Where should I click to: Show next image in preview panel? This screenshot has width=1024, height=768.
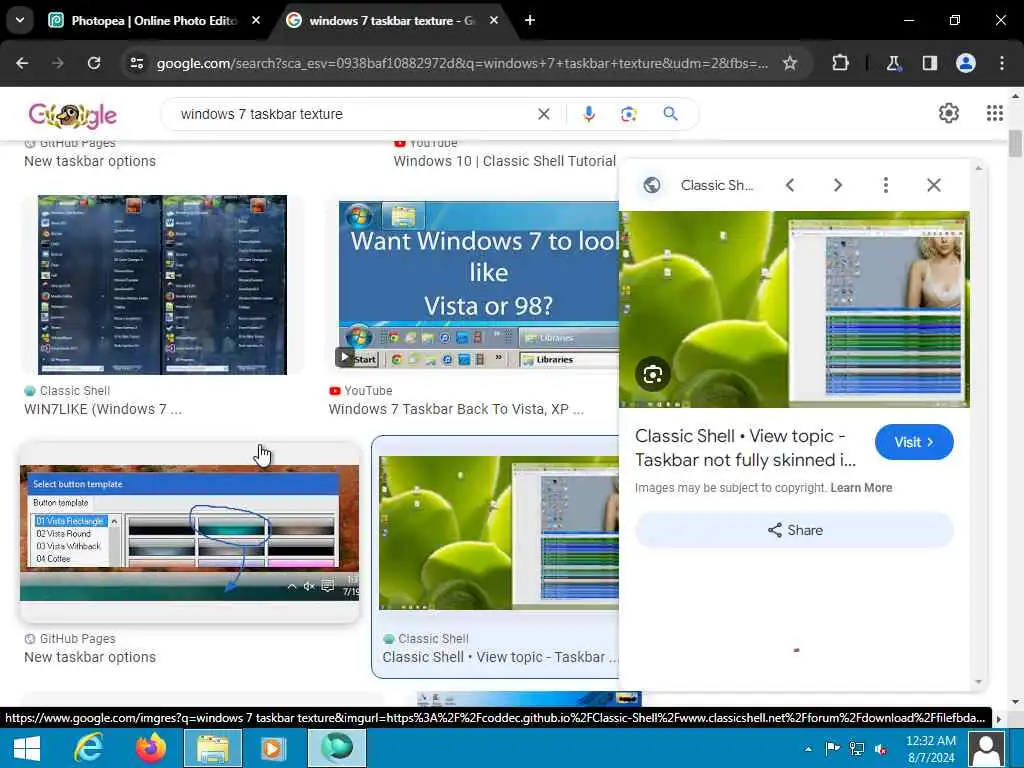(x=838, y=185)
